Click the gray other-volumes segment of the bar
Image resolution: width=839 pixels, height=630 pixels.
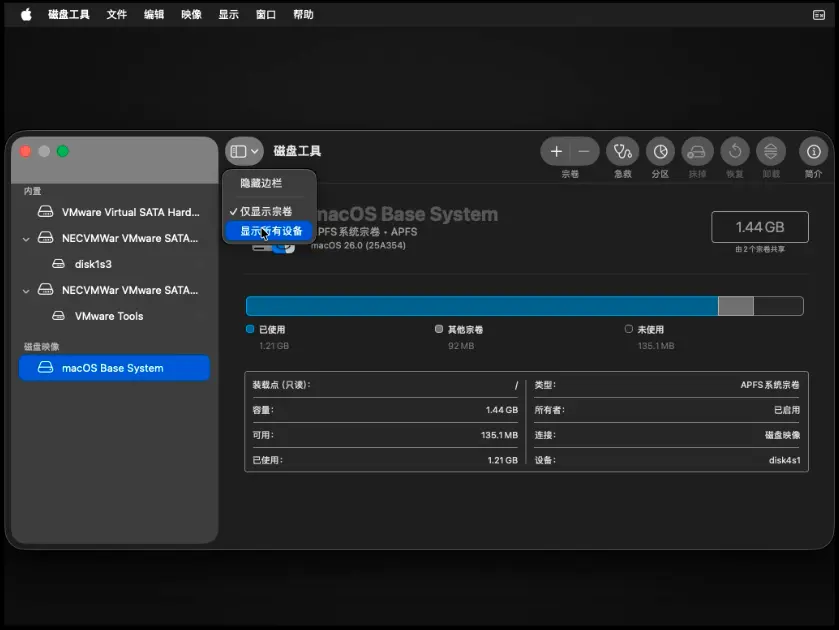[x=735, y=306]
